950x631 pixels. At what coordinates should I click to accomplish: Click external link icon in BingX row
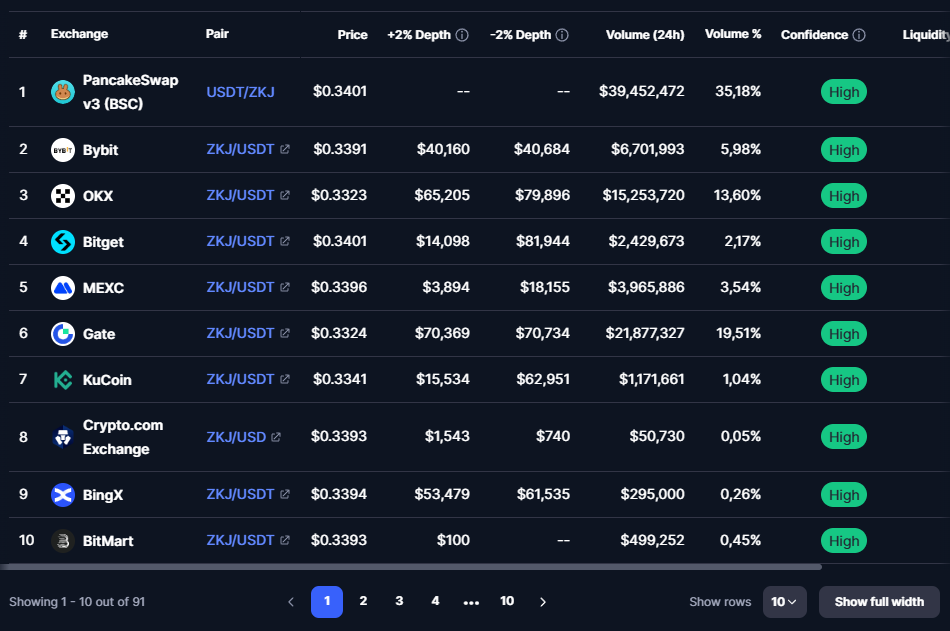tap(285, 495)
